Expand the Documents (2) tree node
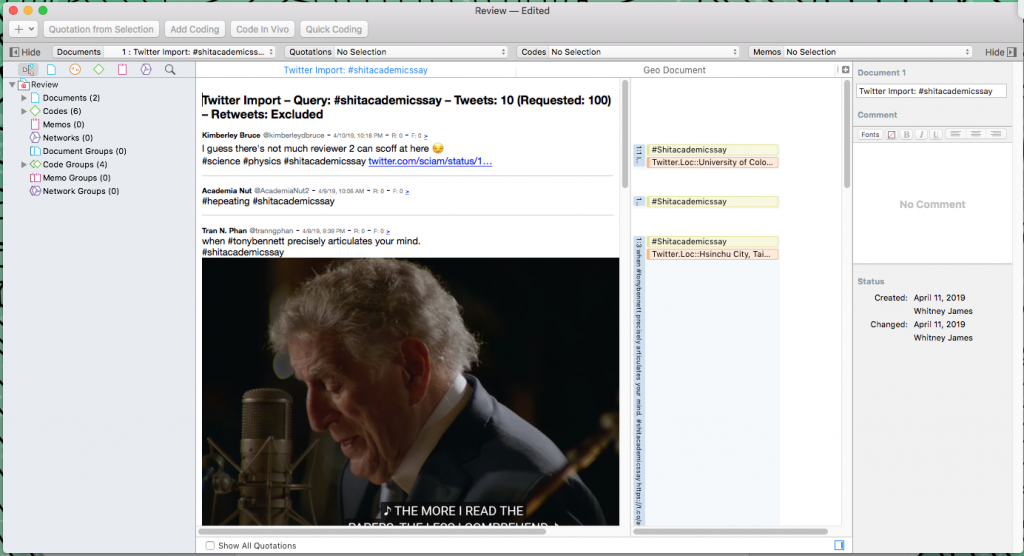Image resolution: width=1024 pixels, height=556 pixels. point(24,98)
